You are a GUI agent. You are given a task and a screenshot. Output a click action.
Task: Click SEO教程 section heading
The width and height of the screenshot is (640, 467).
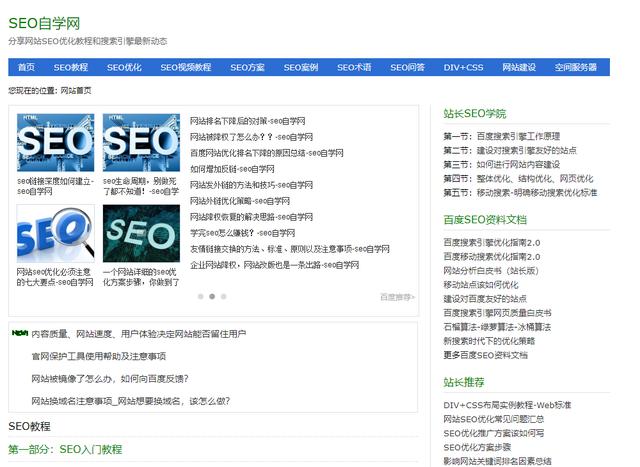tap(29, 426)
